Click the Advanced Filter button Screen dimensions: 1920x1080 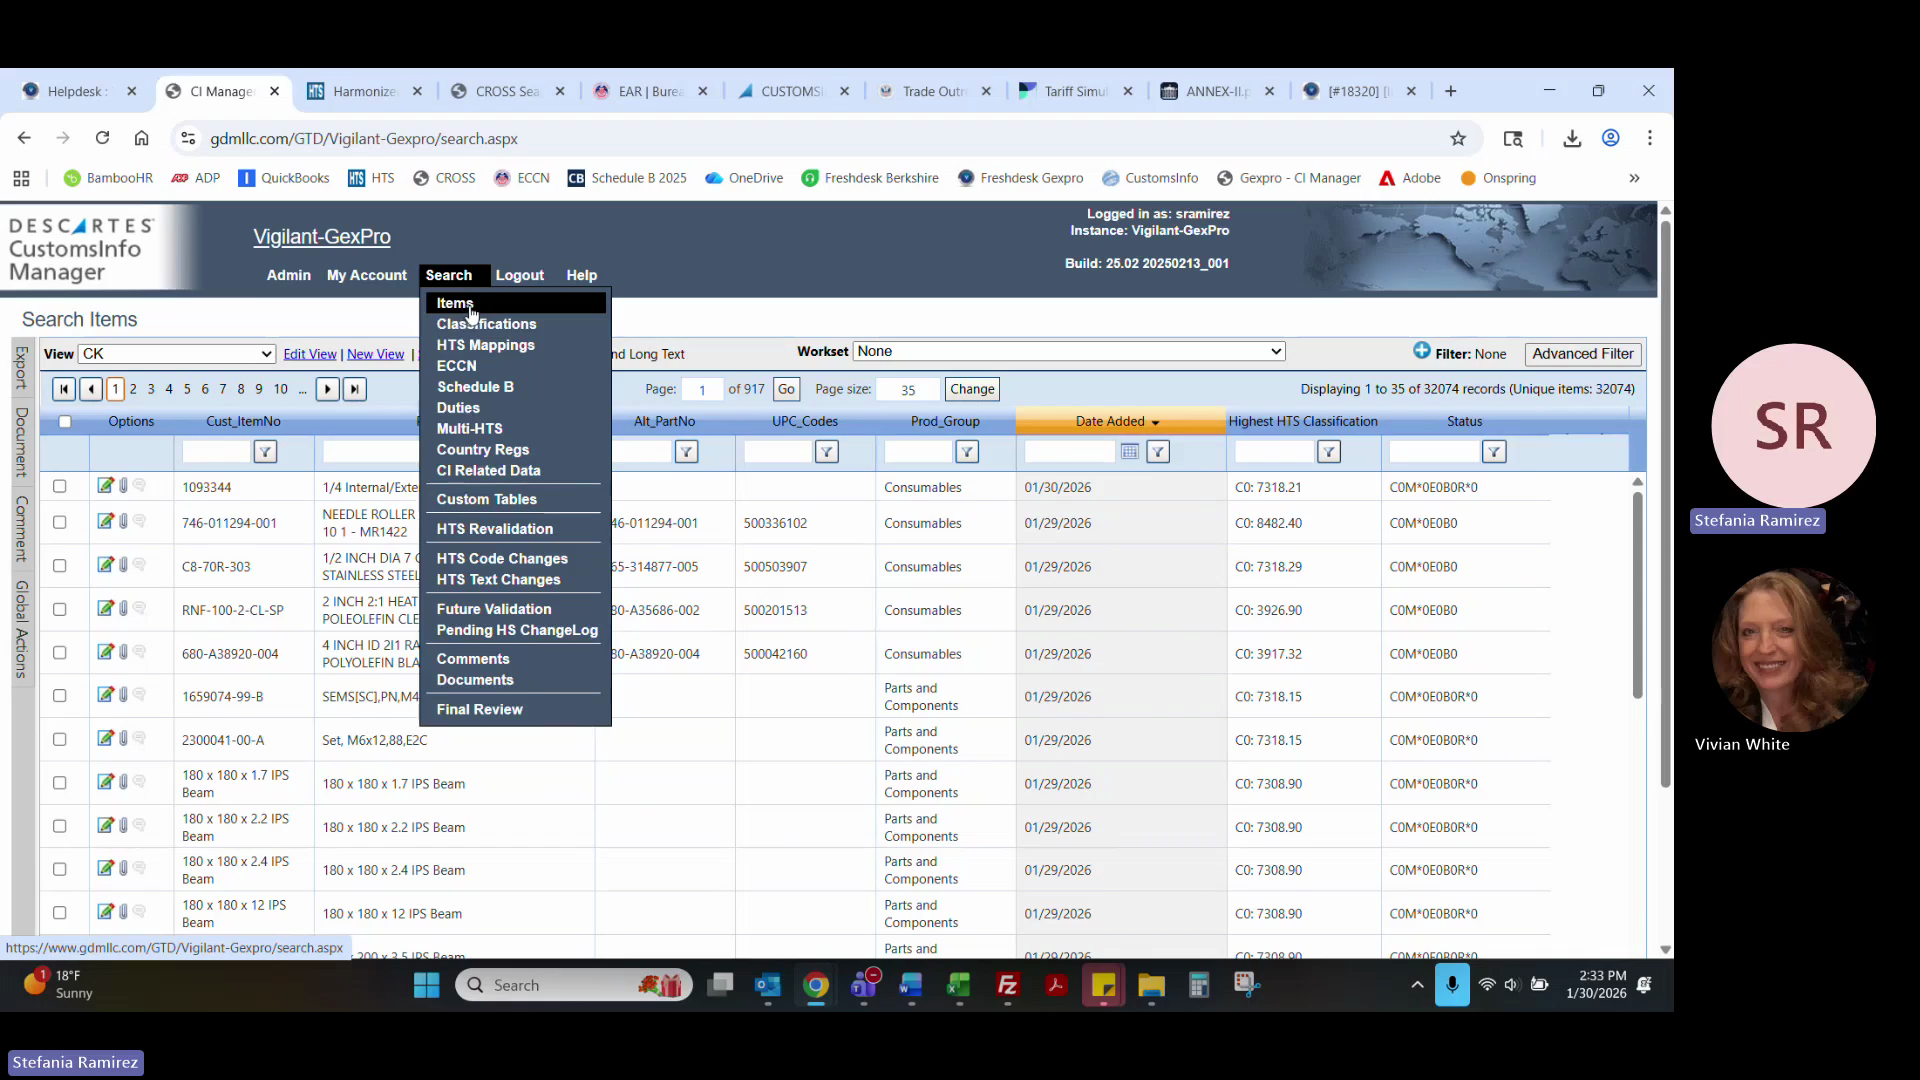[1582, 354]
